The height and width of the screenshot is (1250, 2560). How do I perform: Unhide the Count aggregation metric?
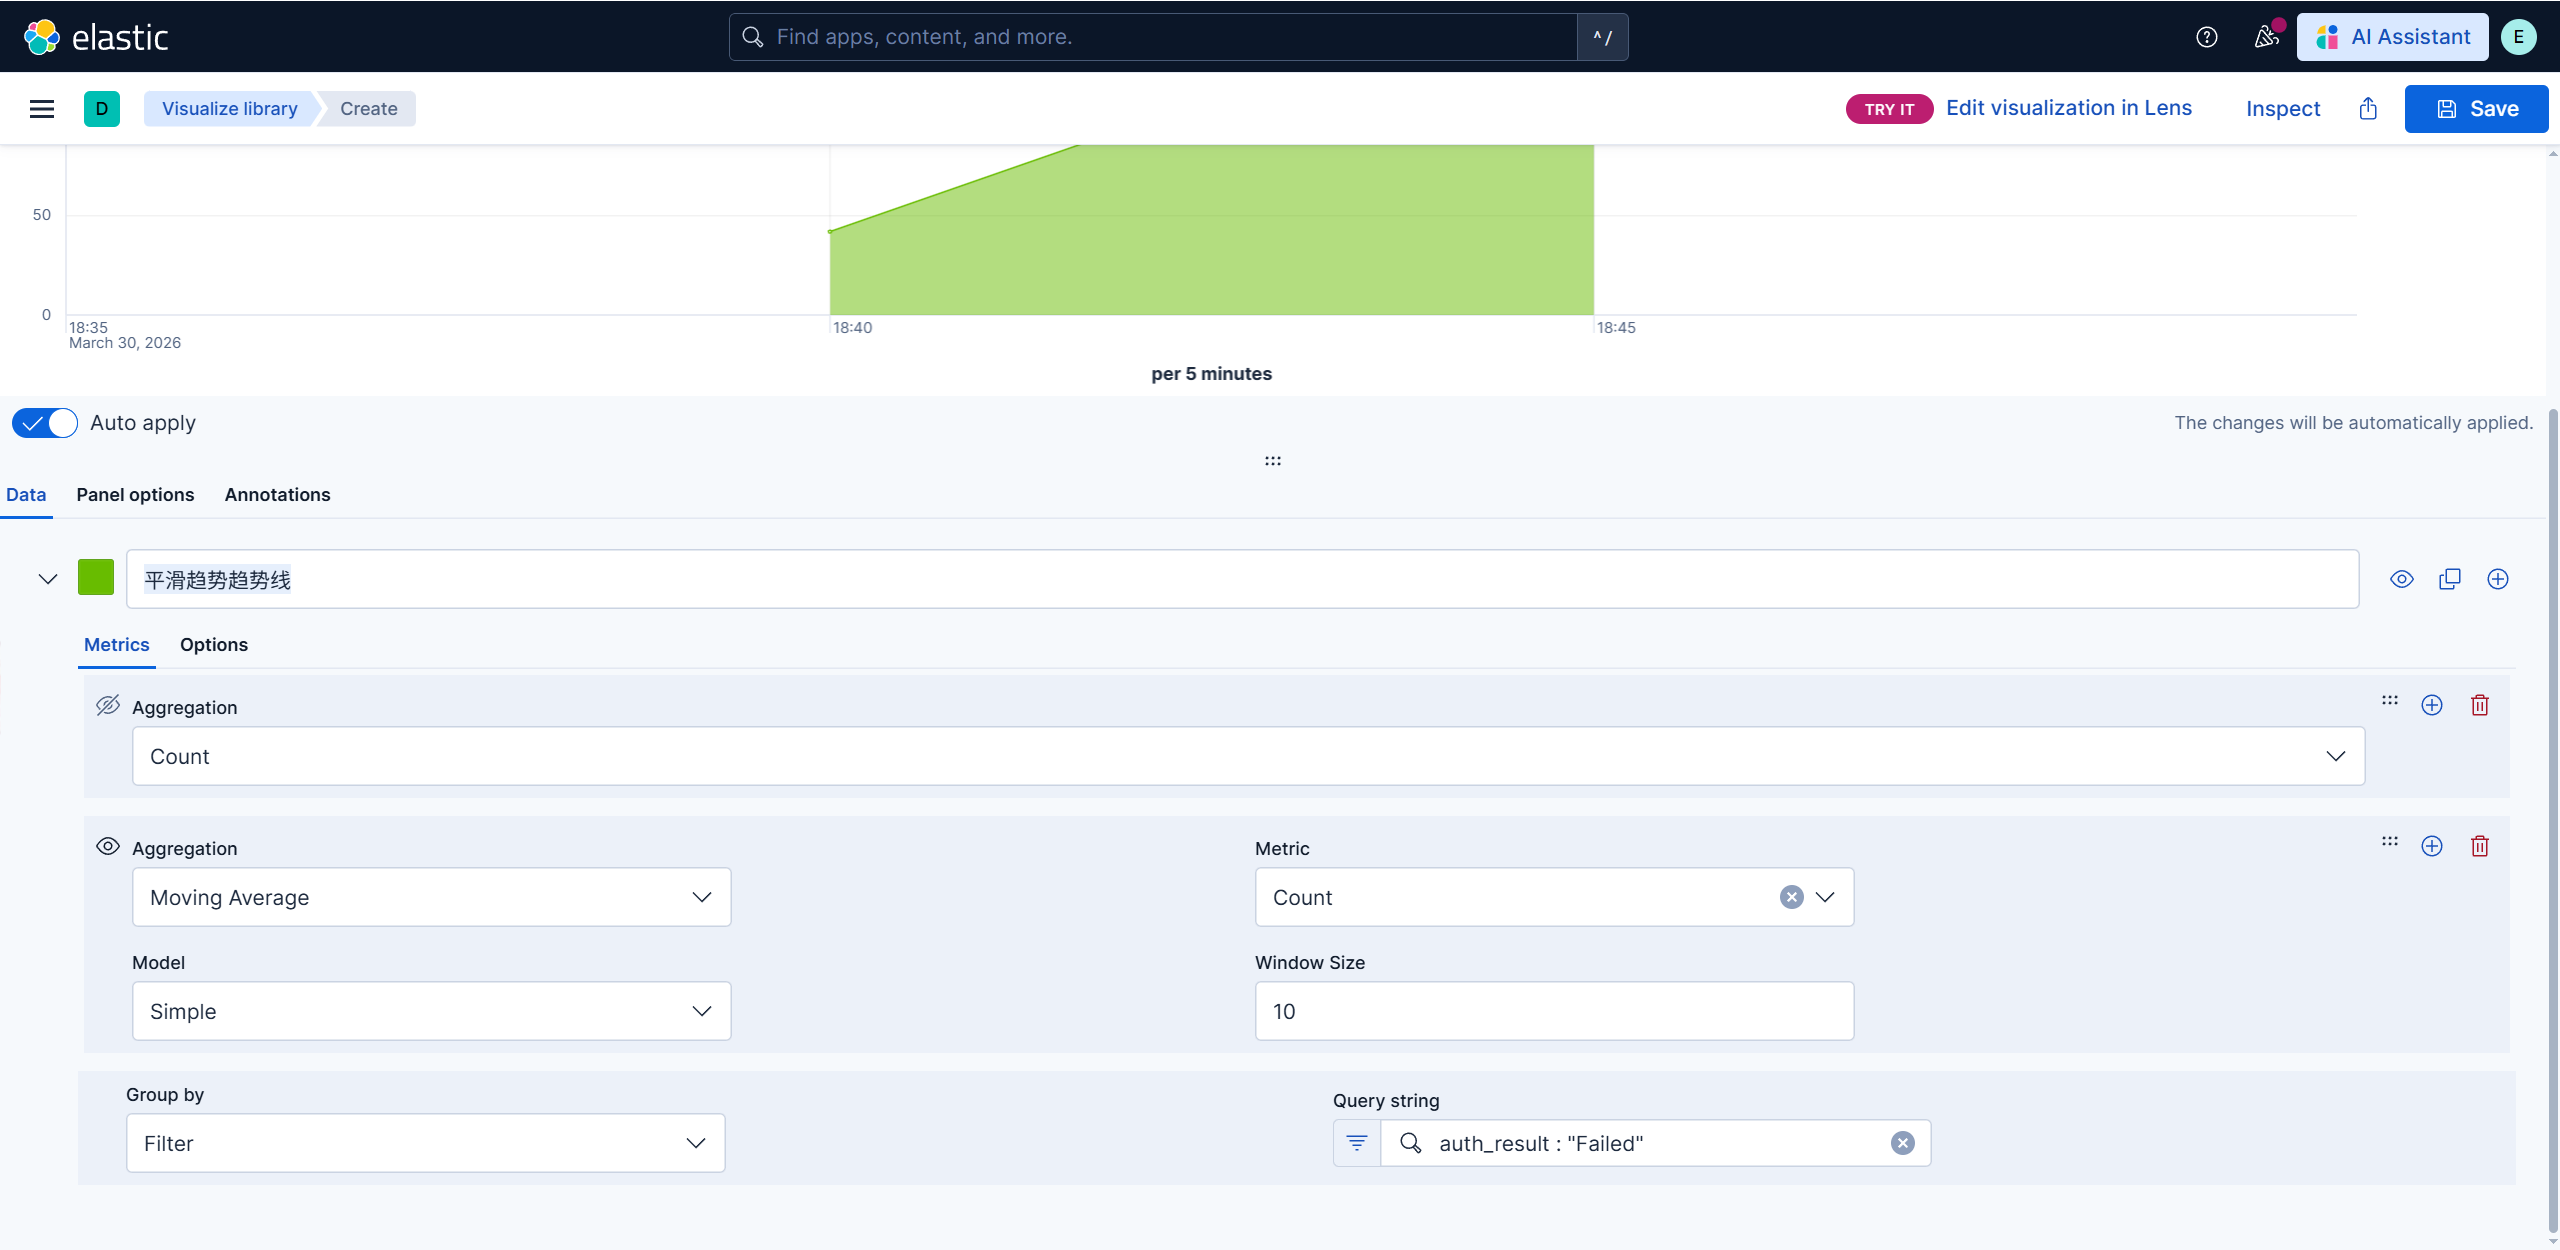pos(108,705)
